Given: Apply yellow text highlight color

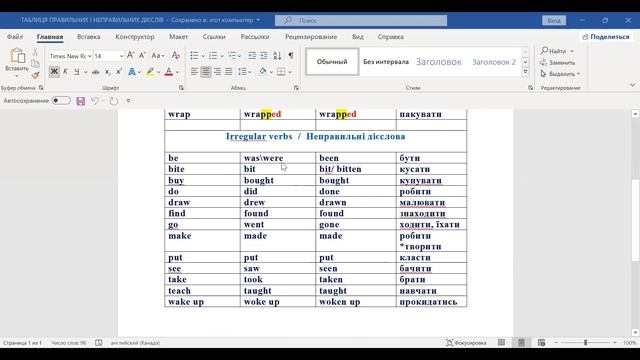Looking at the screenshot, I should 150,72.
